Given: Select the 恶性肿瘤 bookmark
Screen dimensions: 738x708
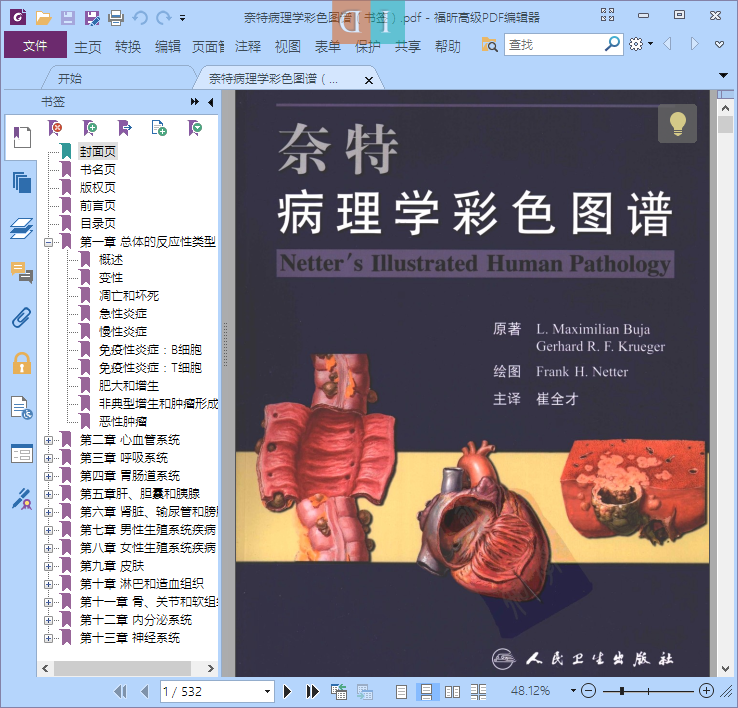Looking at the screenshot, I should pyautogui.click(x=123, y=421).
